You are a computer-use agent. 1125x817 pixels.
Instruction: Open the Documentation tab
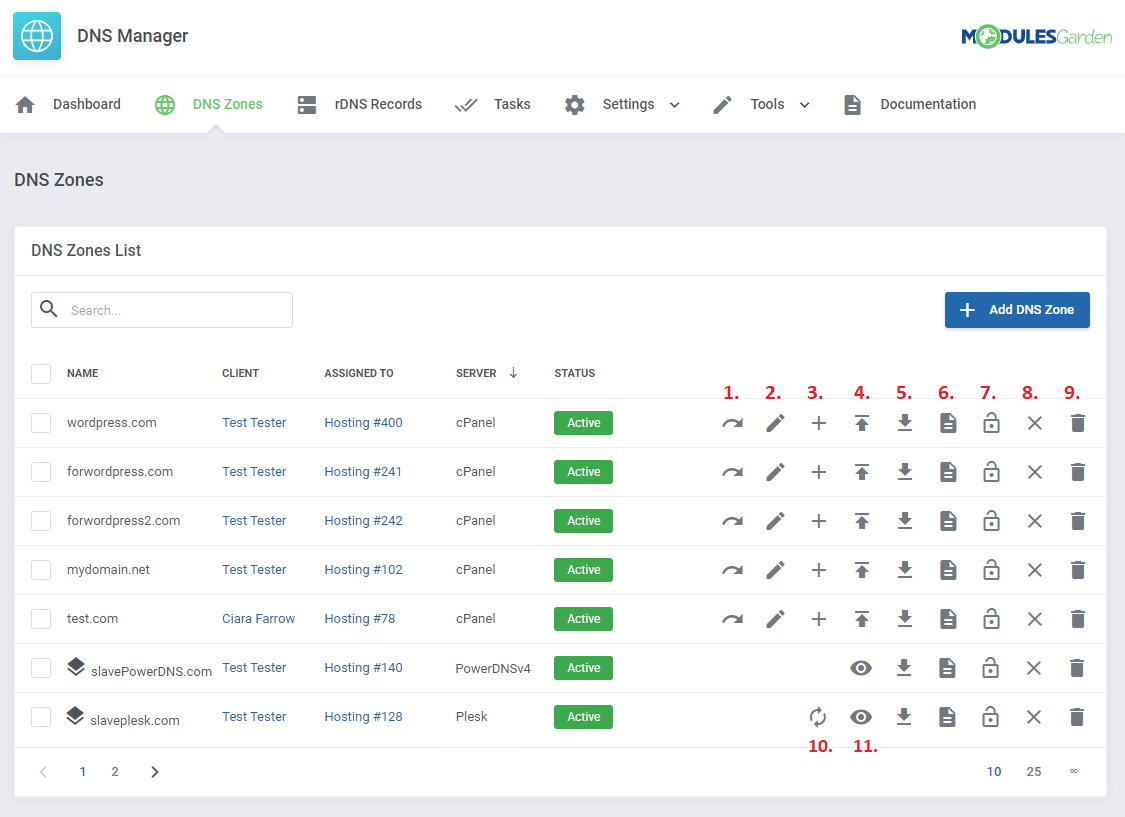tap(910, 105)
